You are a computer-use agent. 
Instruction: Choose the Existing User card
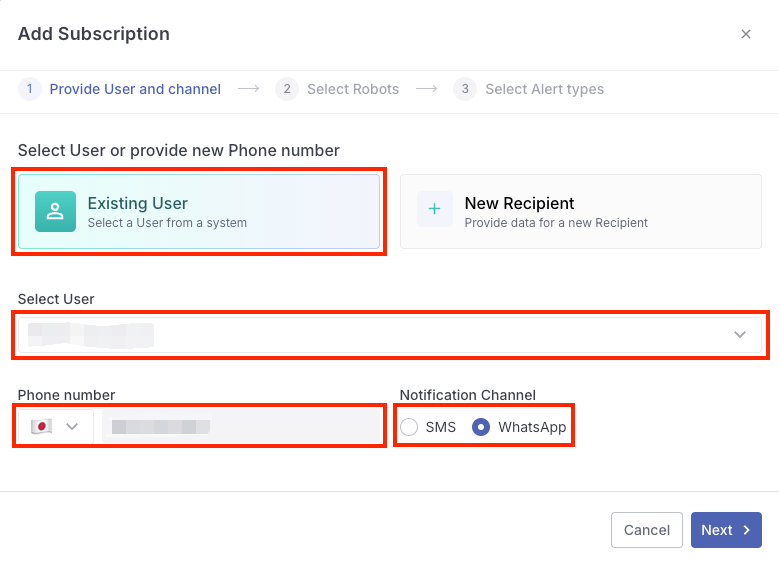tap(200, 211)
